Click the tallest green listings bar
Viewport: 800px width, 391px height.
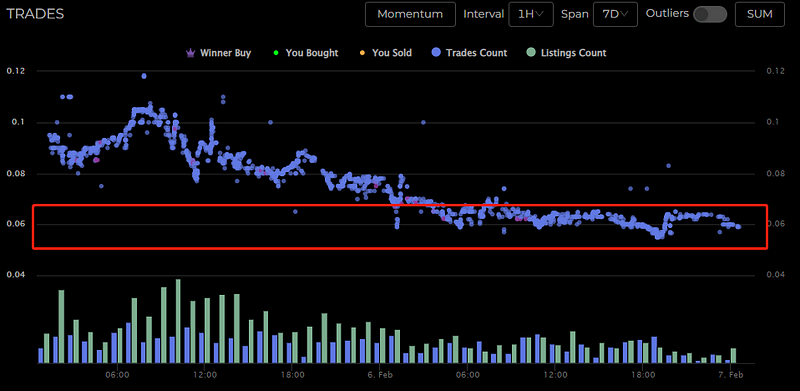pyautogui.click(x=178, y=321)
